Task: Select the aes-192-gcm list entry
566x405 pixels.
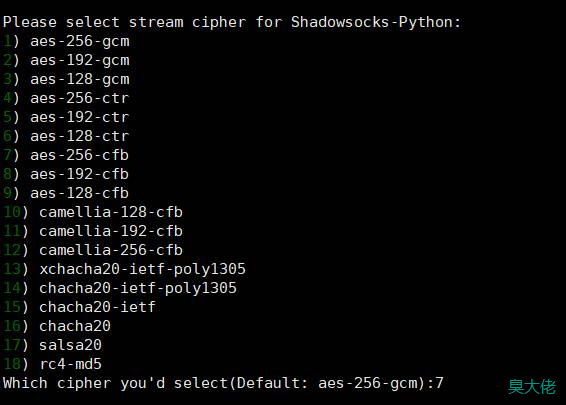Action: point(66,60)
